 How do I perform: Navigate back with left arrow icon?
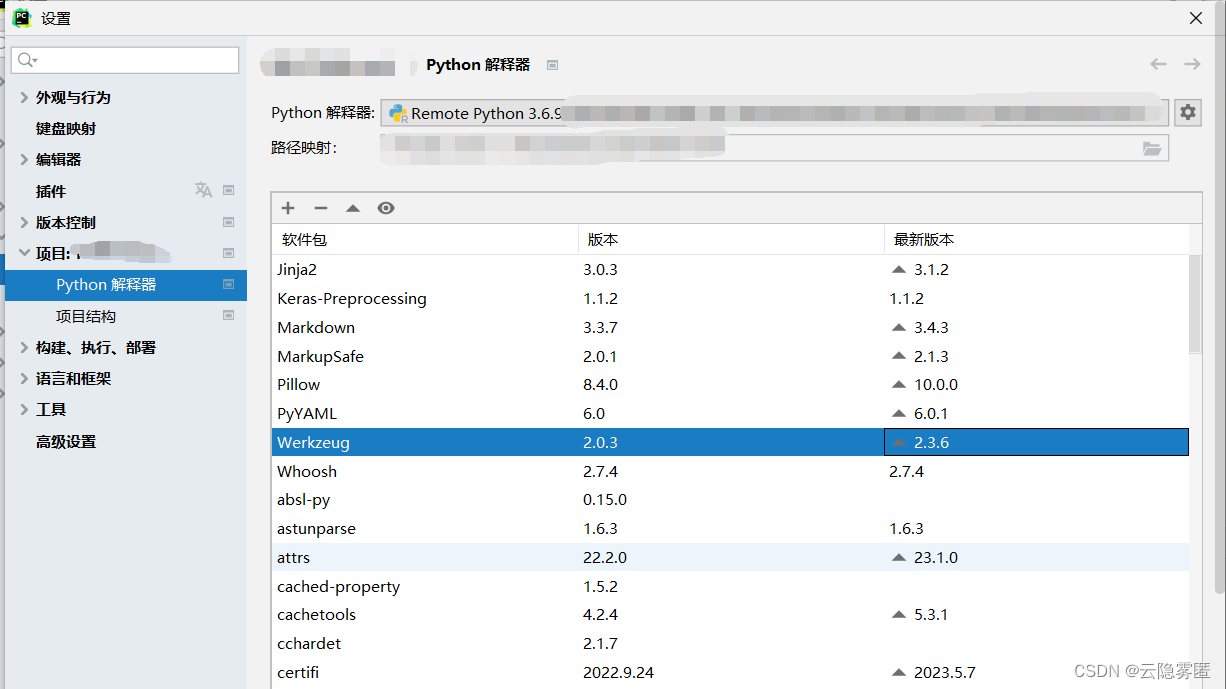pos(1158,64)
